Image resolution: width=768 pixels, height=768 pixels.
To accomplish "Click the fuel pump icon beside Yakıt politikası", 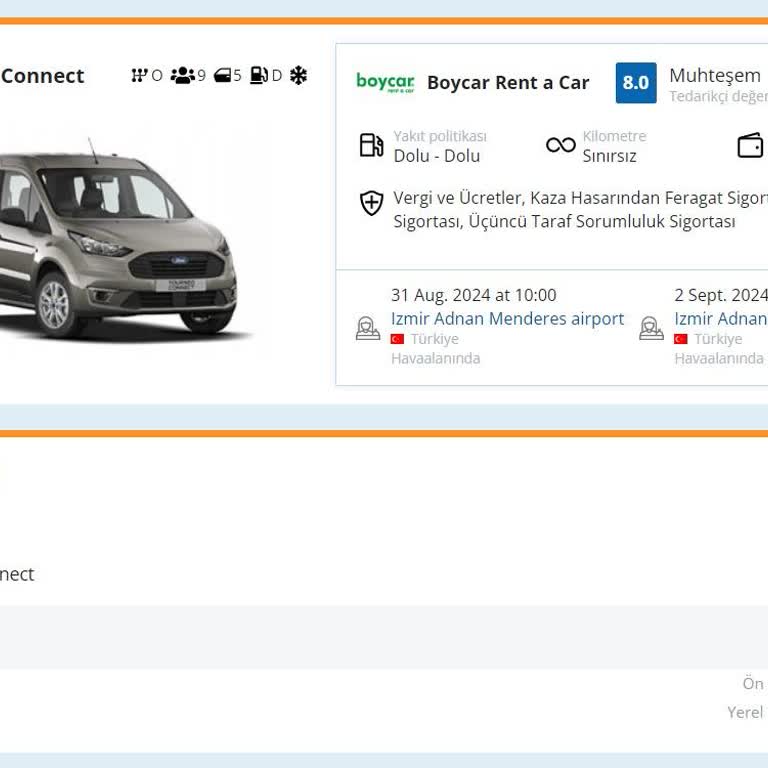I will [x=371, y=145].
